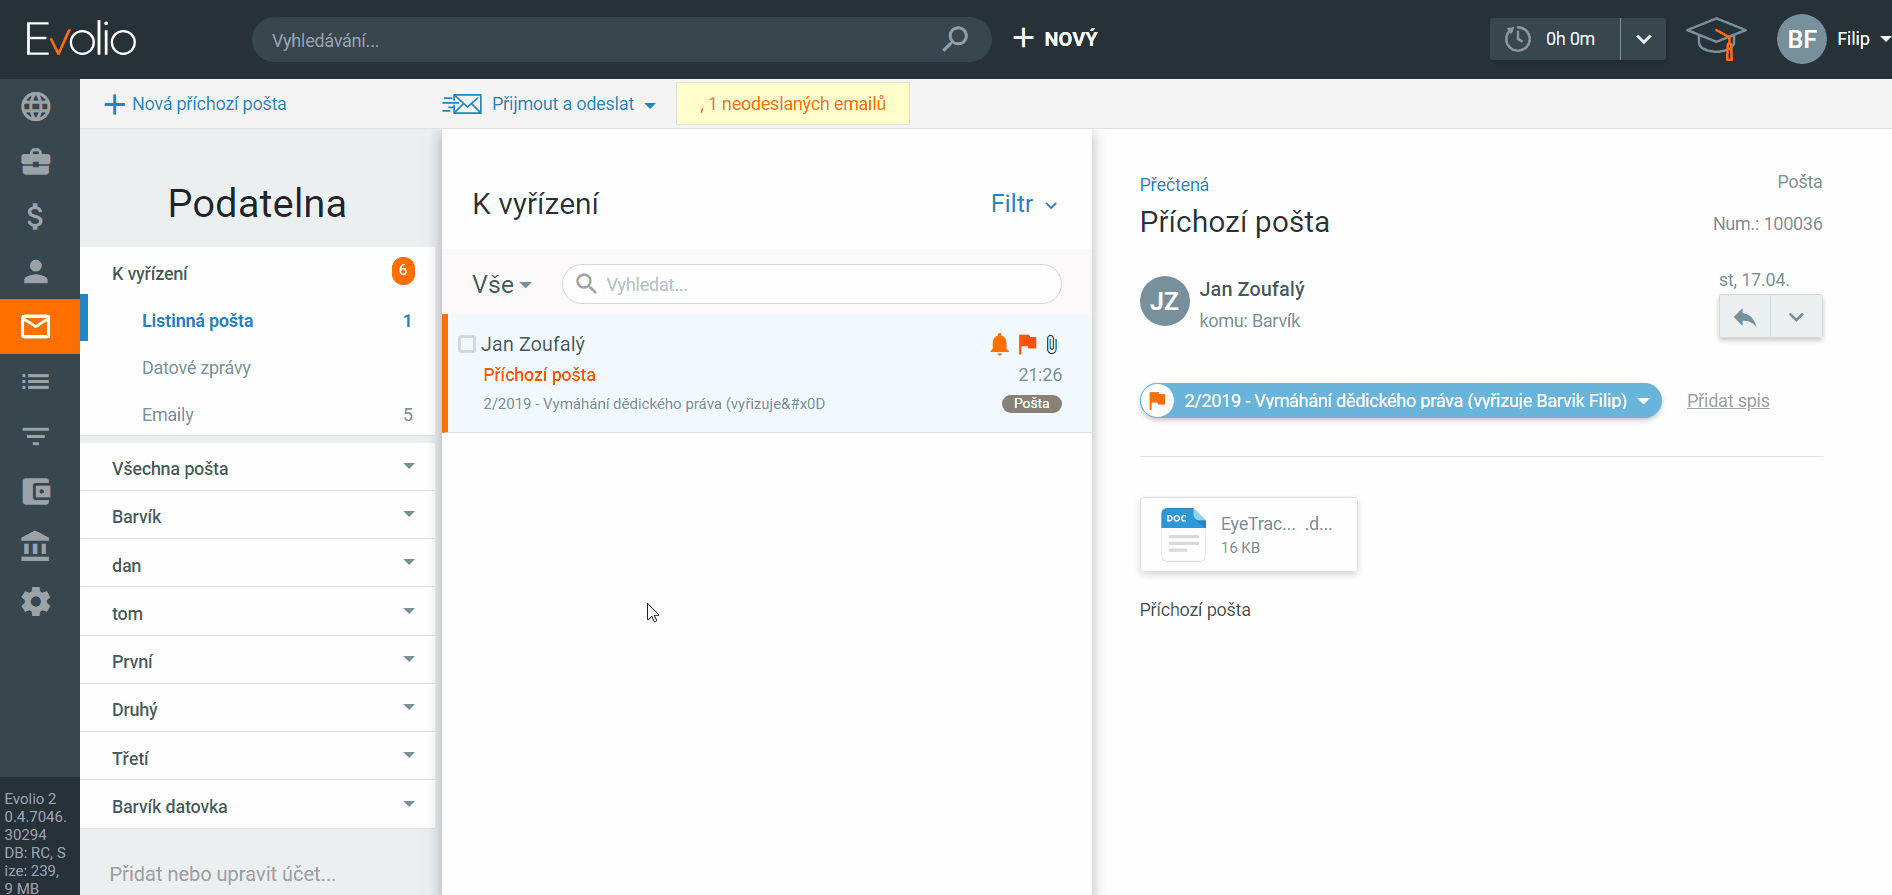Expand the Filtr dropdown
Screen dimensions: 1892x895
[x=1024, y=204]
